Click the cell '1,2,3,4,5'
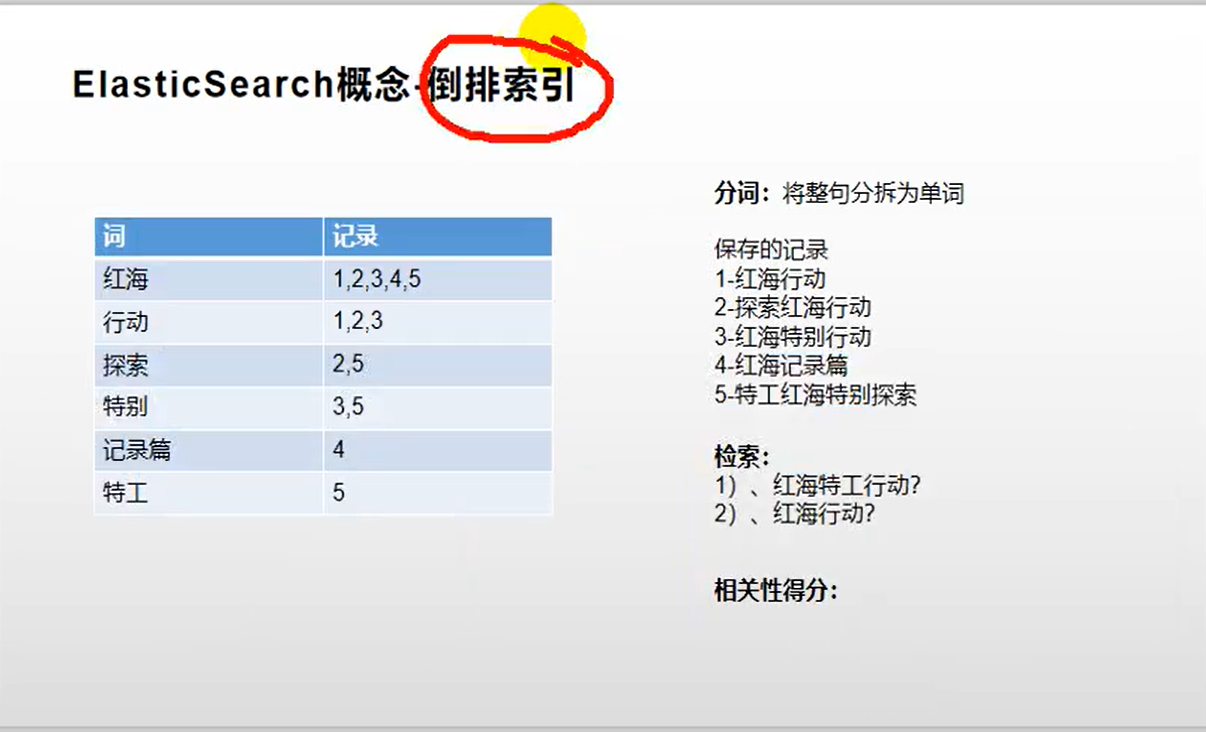Screen dimensions: 1206x732 click(x=438, y=279)
